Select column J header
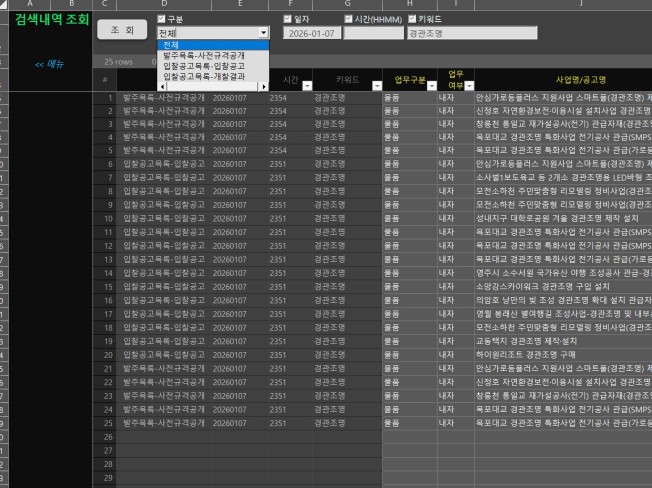The width and height of the screenshot is (652, 488). point(566,5)
